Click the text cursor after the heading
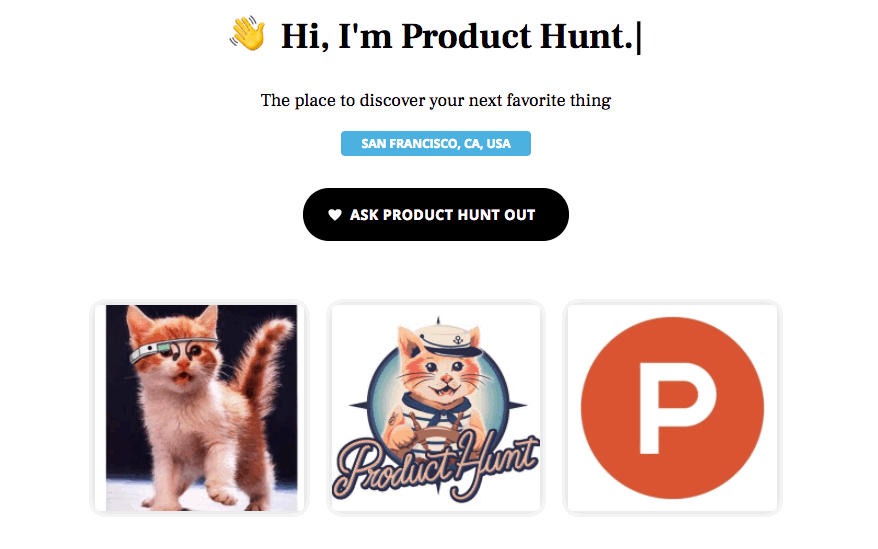The width and height of the screenshot is (878, 549). (639, 37)
